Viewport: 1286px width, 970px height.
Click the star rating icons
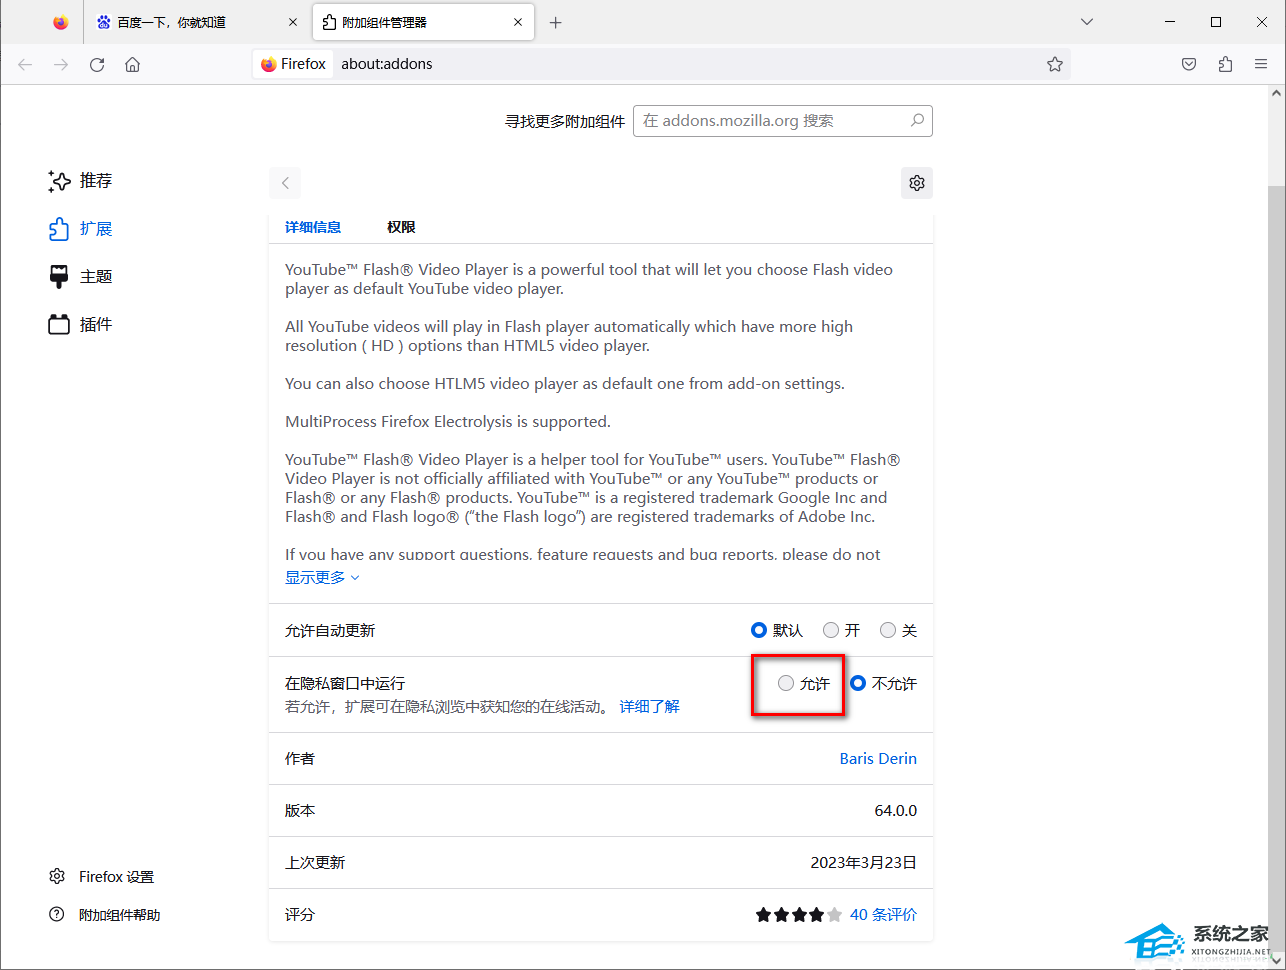(798, 914)
